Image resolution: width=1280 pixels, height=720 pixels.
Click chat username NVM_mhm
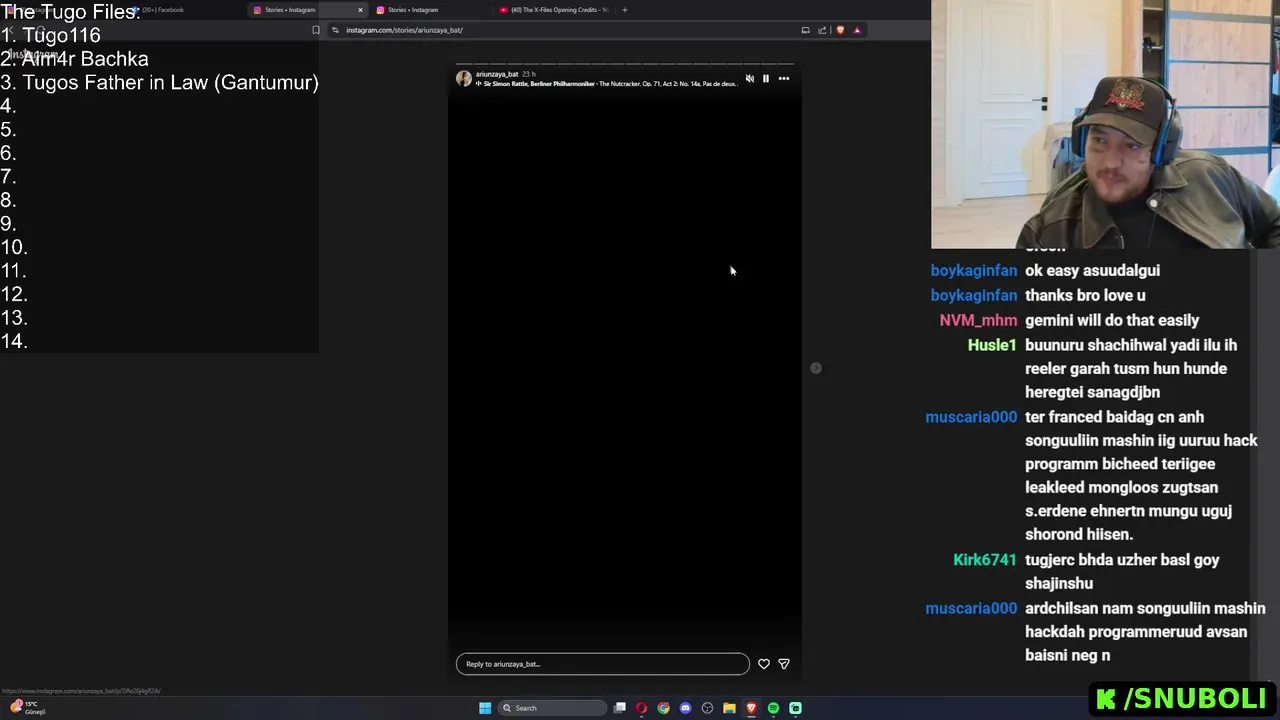click(978, 320)
